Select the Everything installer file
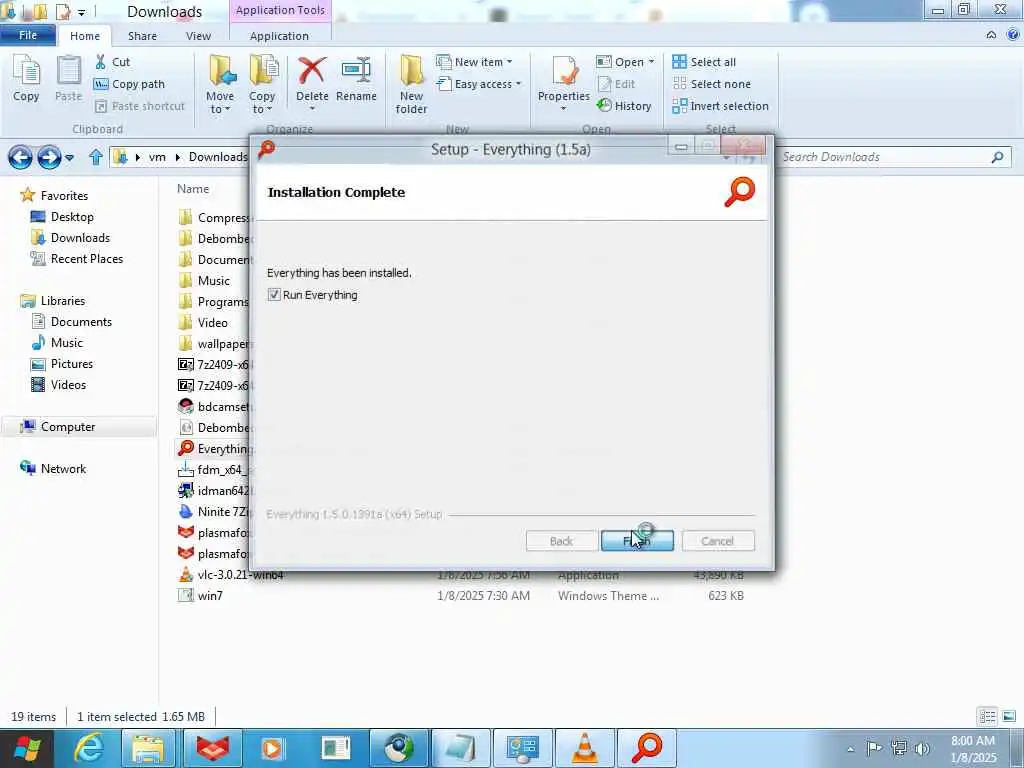 tap(214, 449)
